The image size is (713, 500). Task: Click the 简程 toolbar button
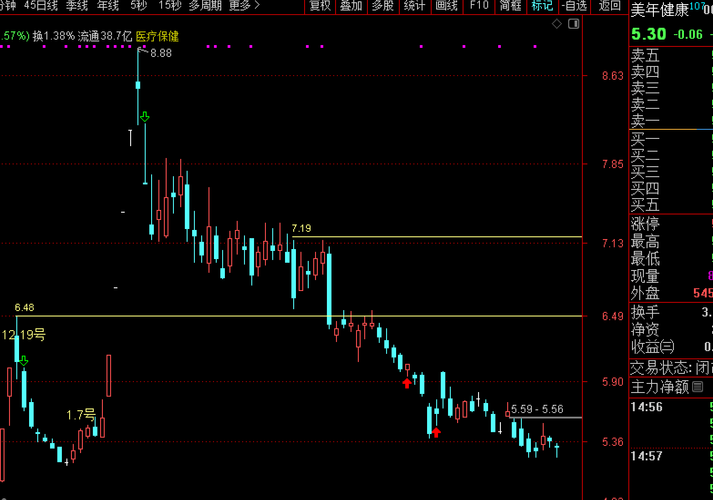click(x=510, y=6)
